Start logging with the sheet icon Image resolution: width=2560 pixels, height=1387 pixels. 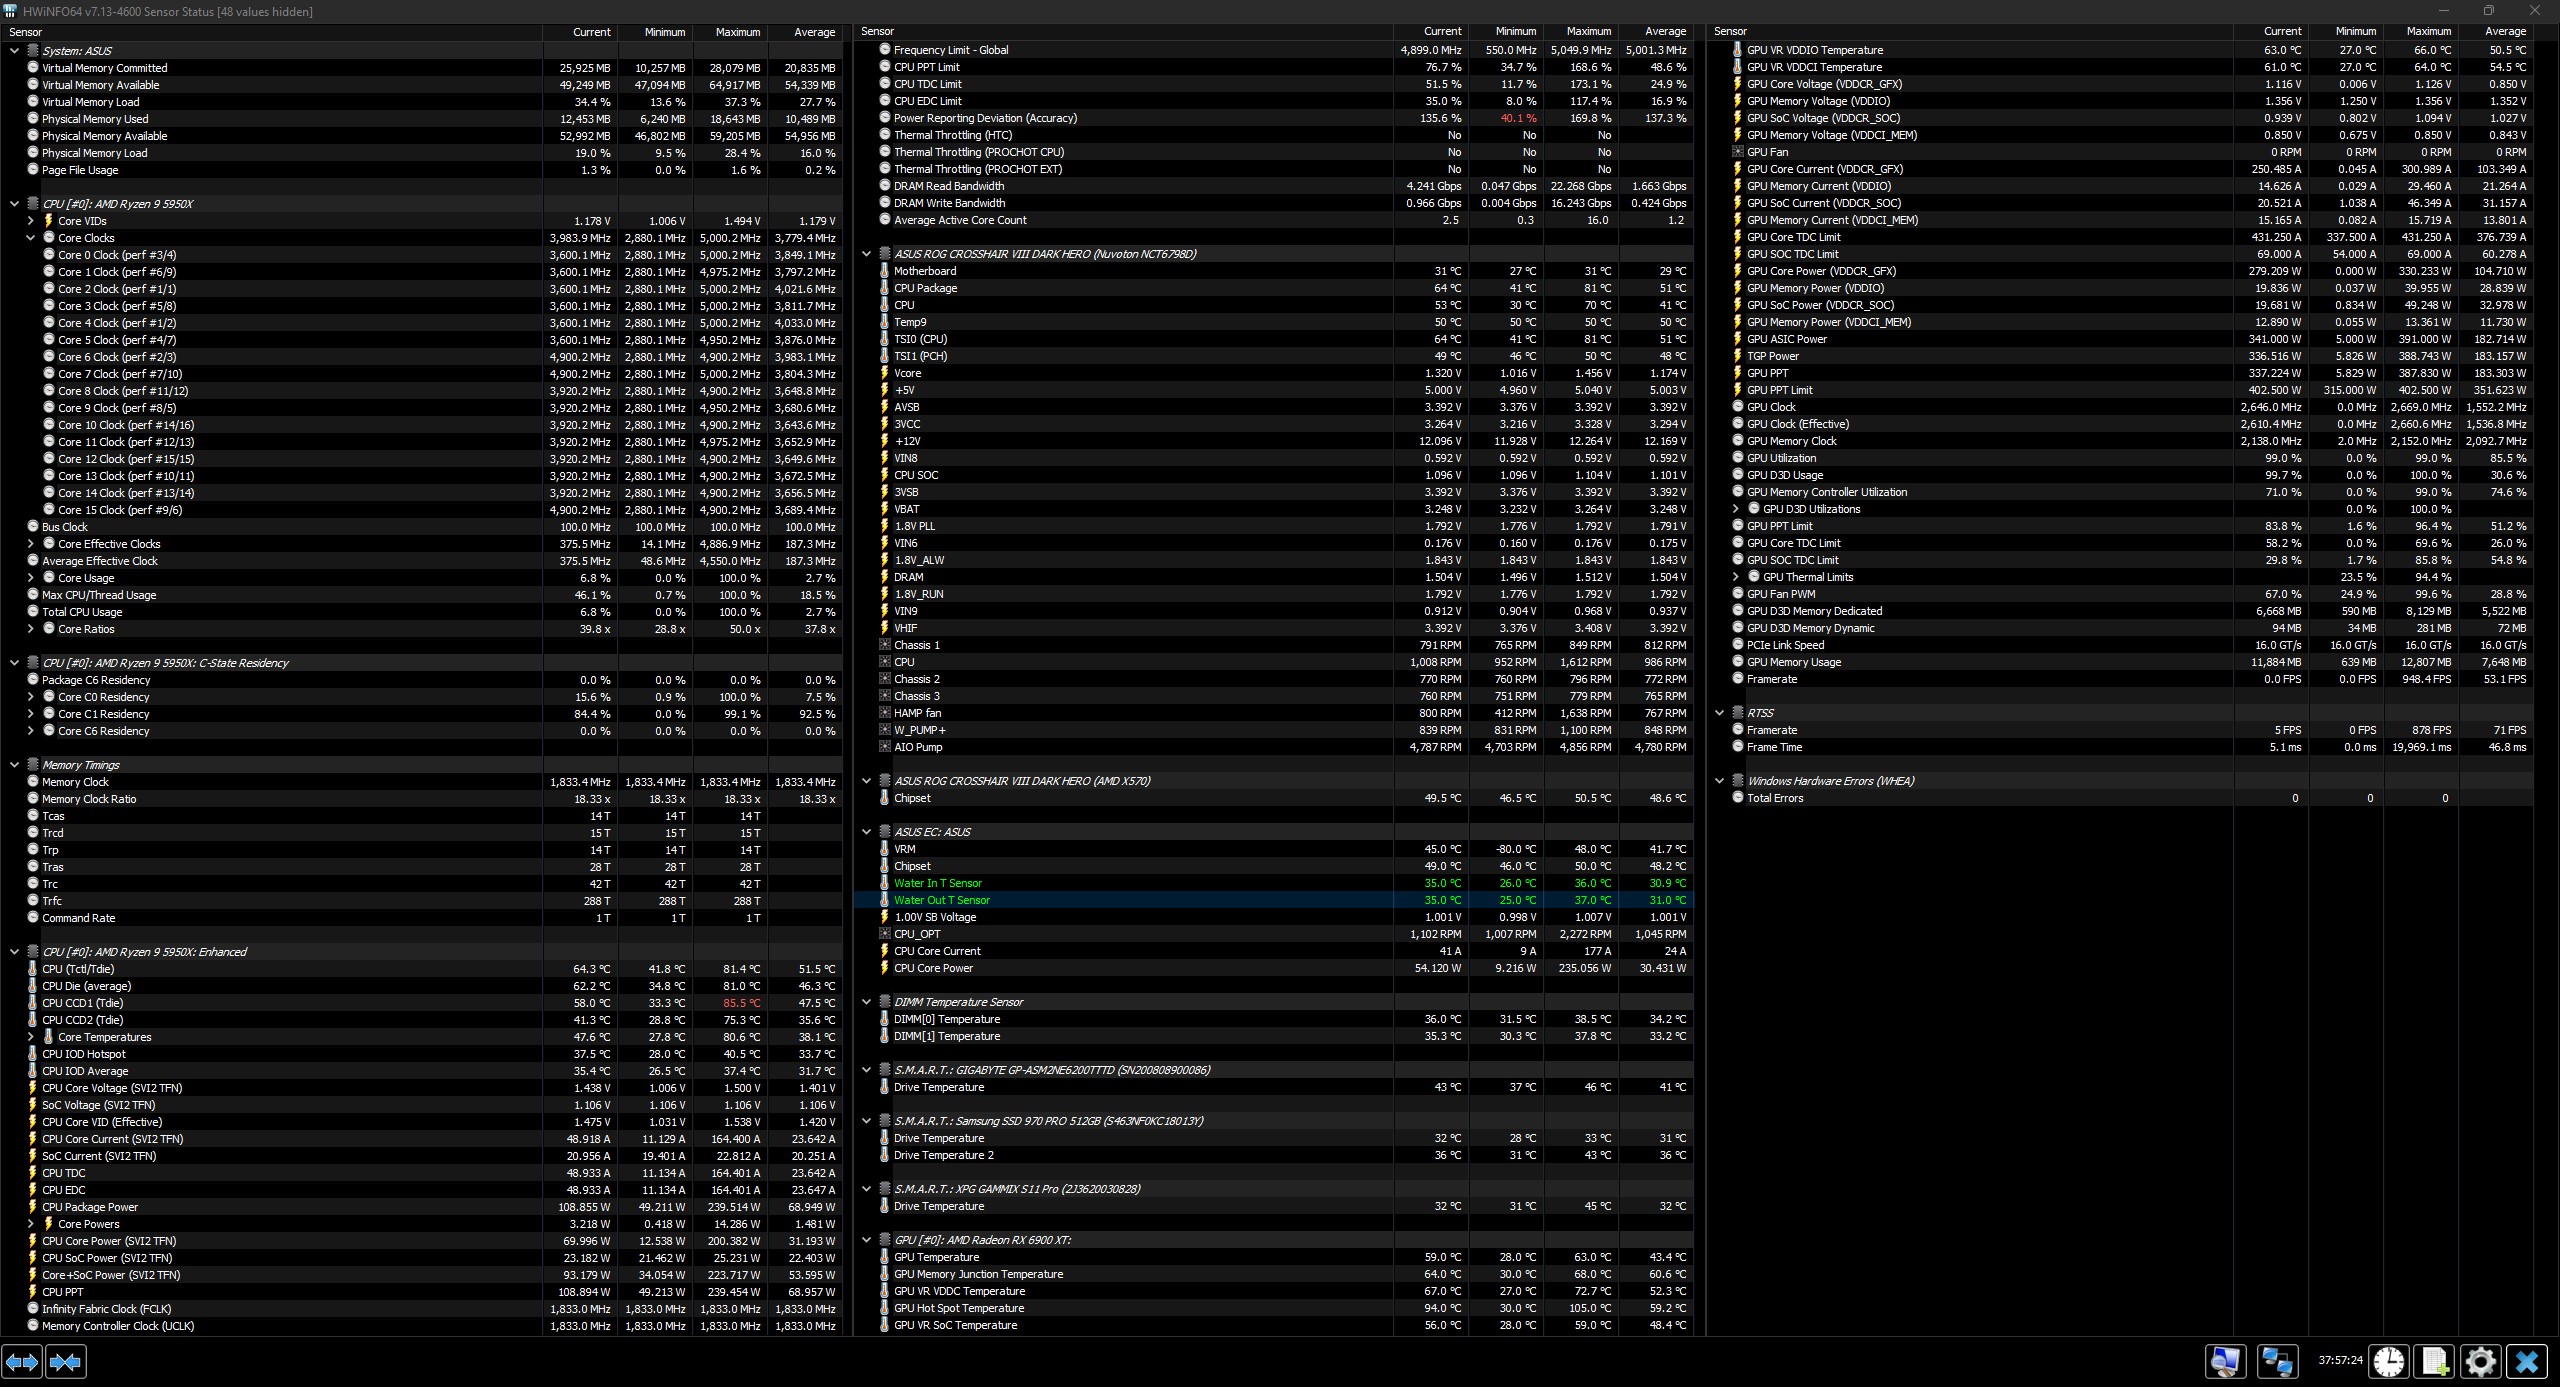click(2435, 1361)
